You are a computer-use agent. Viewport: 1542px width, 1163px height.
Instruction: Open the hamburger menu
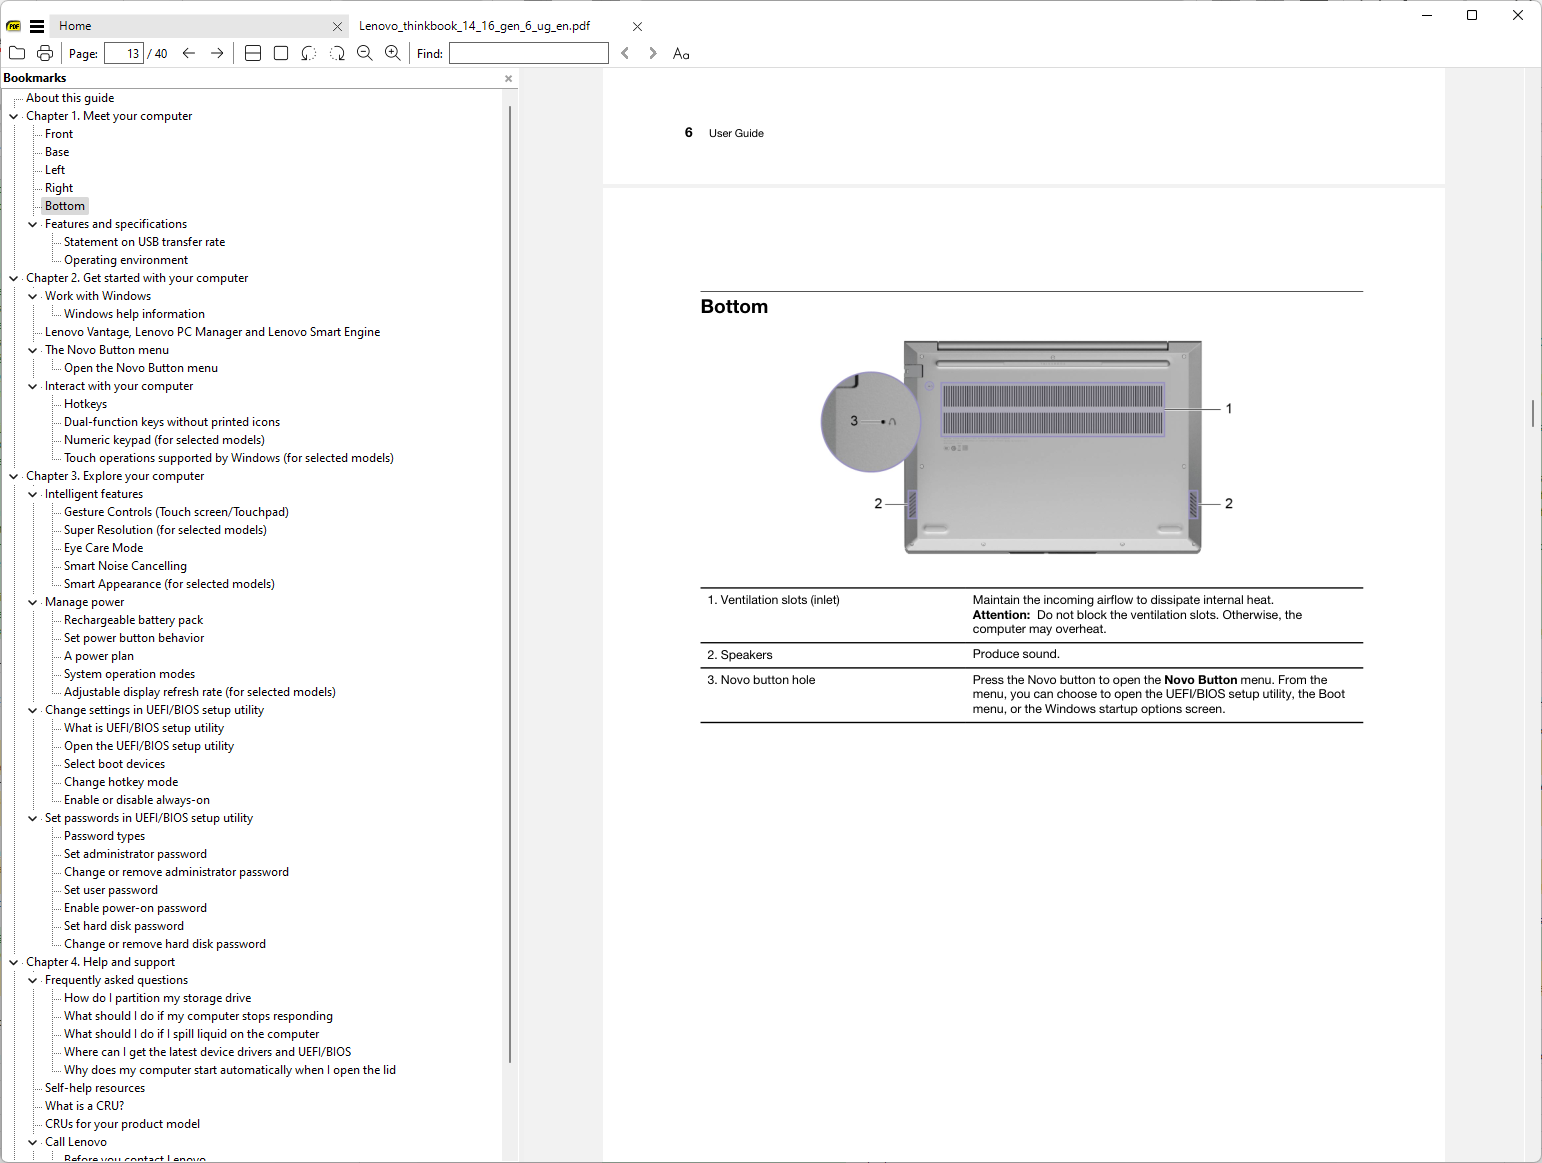[37, 26]
